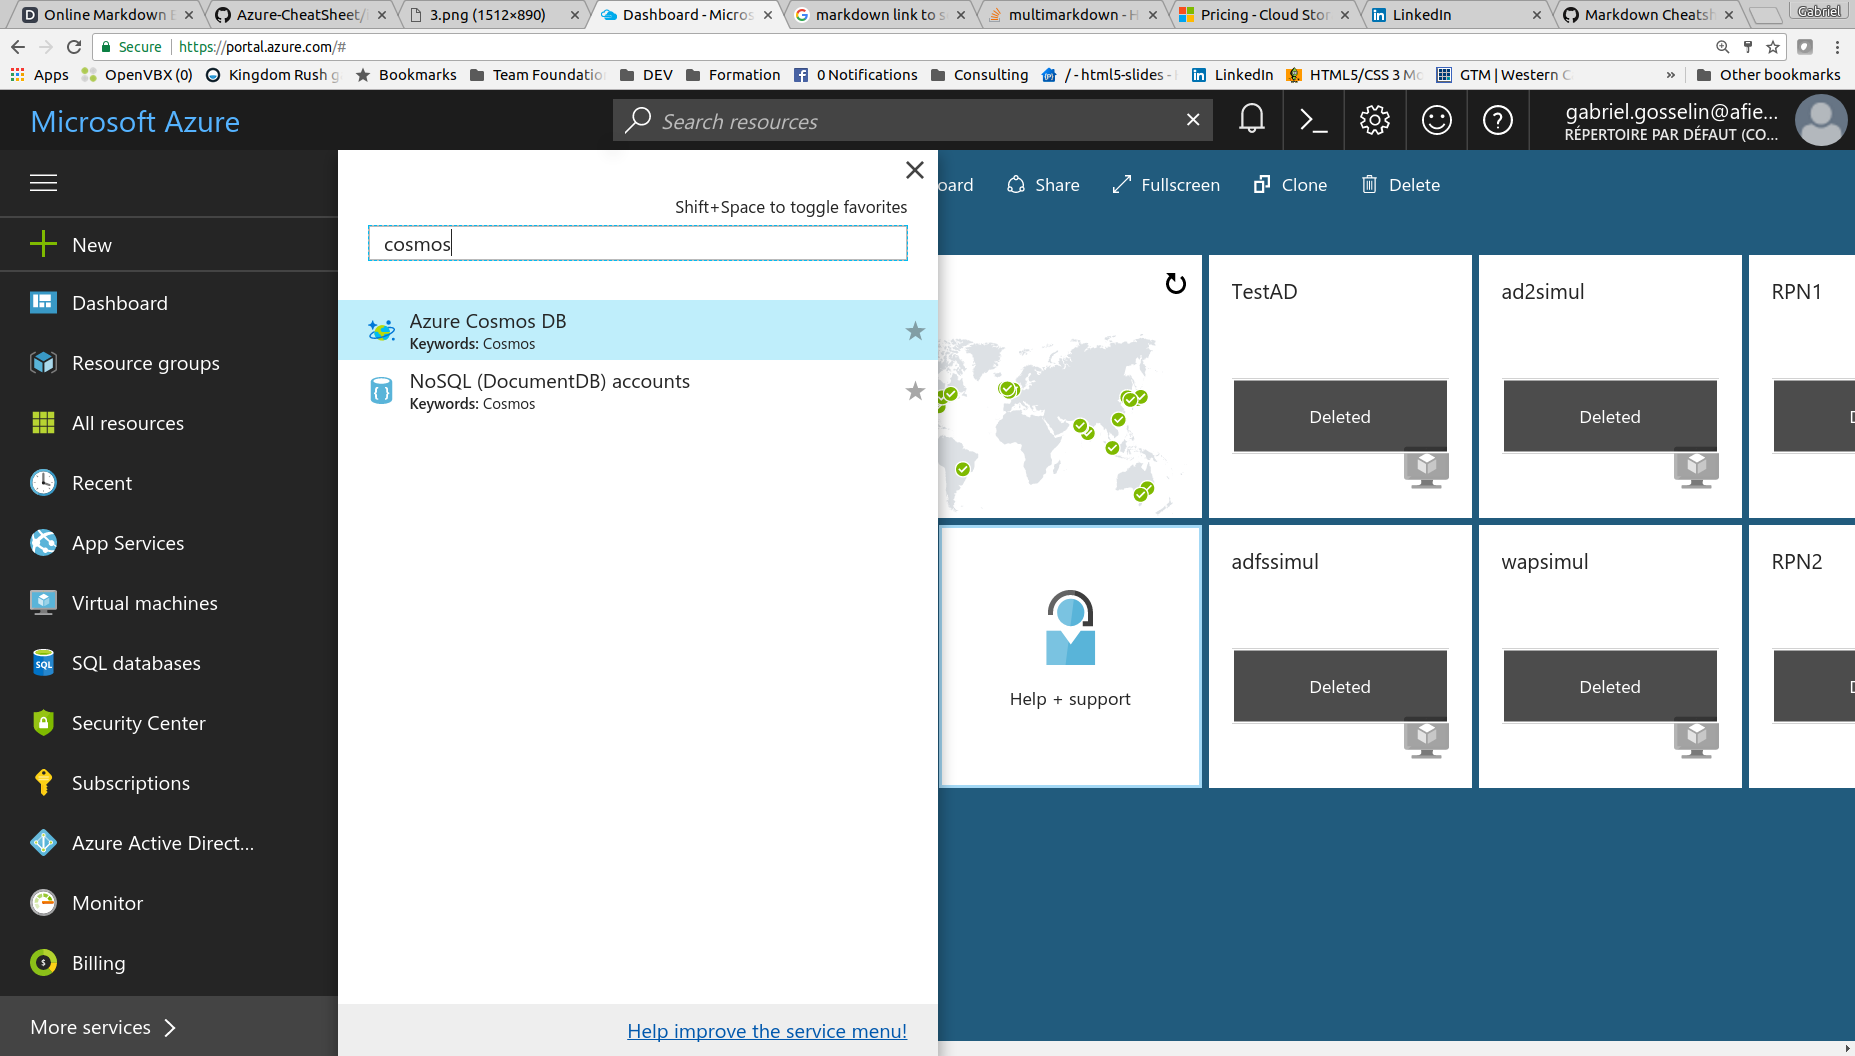1855x1056 pixels.
Task: Click the Delete dashboard trash icon
Action: 1369,185
